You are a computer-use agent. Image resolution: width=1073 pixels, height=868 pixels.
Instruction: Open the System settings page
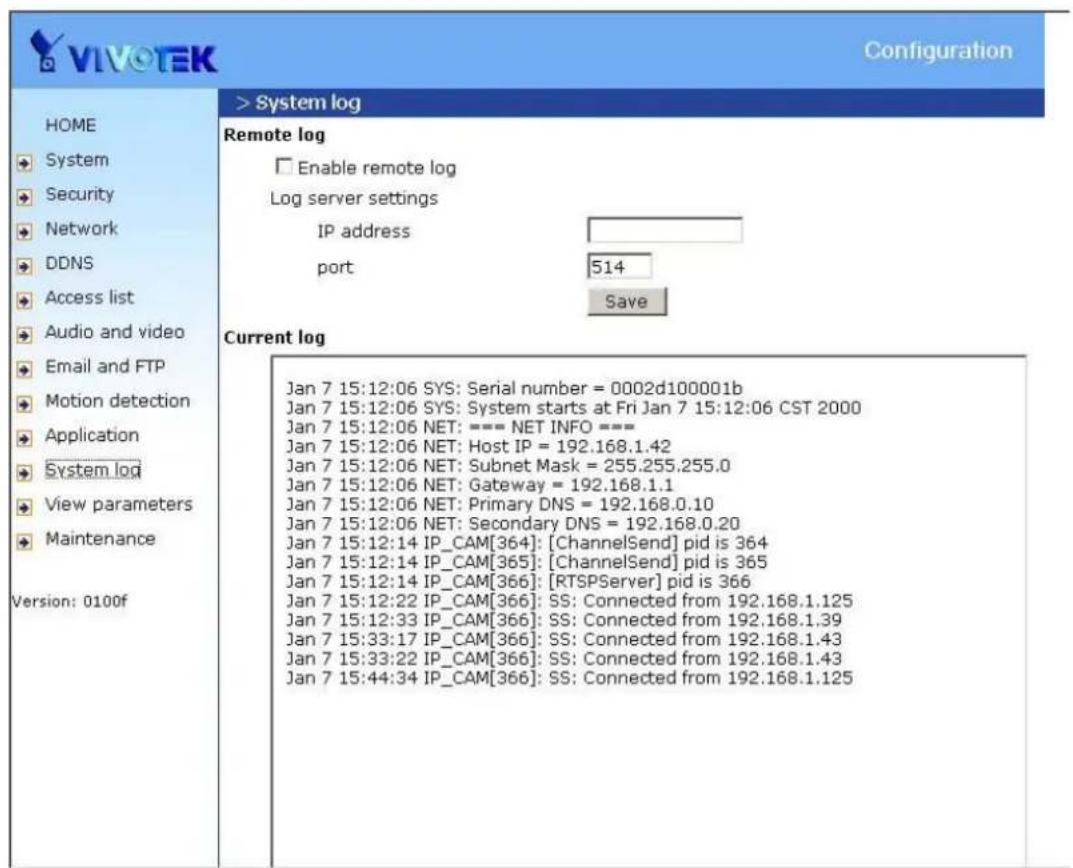(77, 160)
